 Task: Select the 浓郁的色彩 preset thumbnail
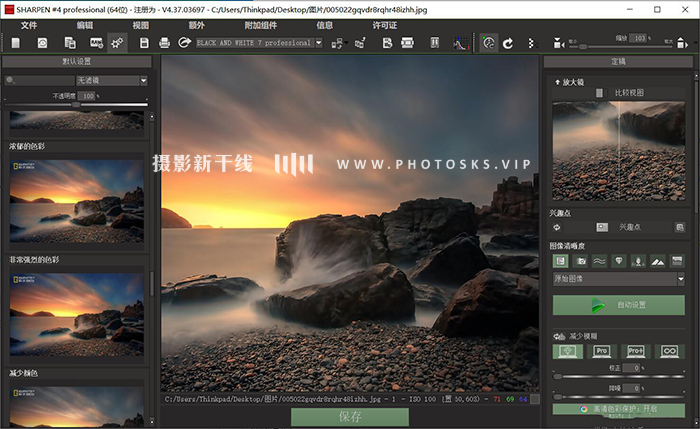(x=77, y=201)
